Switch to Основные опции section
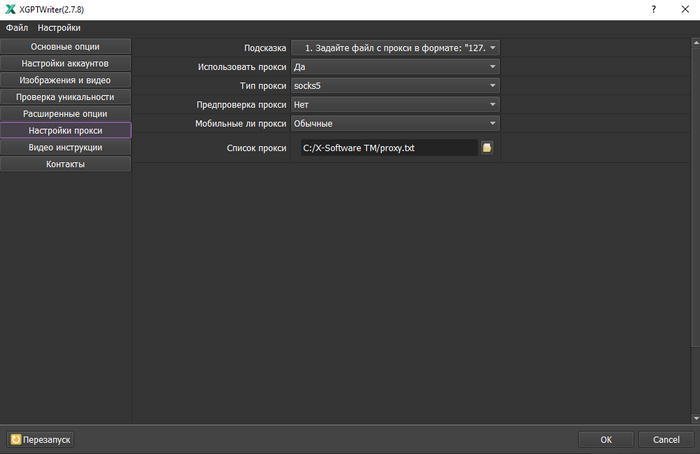This screenshot has width=700, height=454. 65,46
